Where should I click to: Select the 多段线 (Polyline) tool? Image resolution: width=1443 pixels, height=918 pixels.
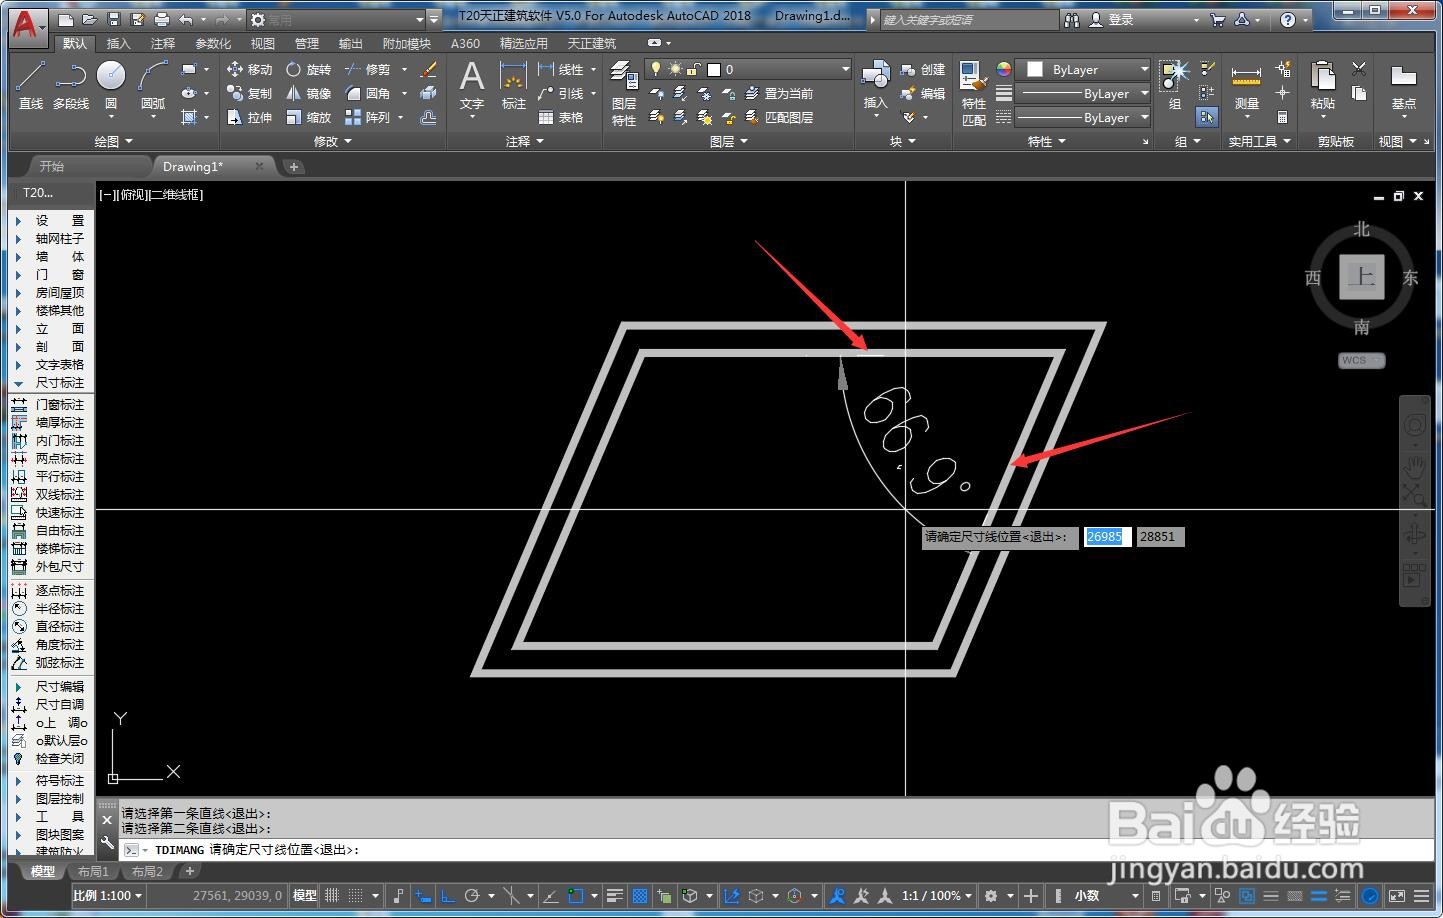[71, 85]
